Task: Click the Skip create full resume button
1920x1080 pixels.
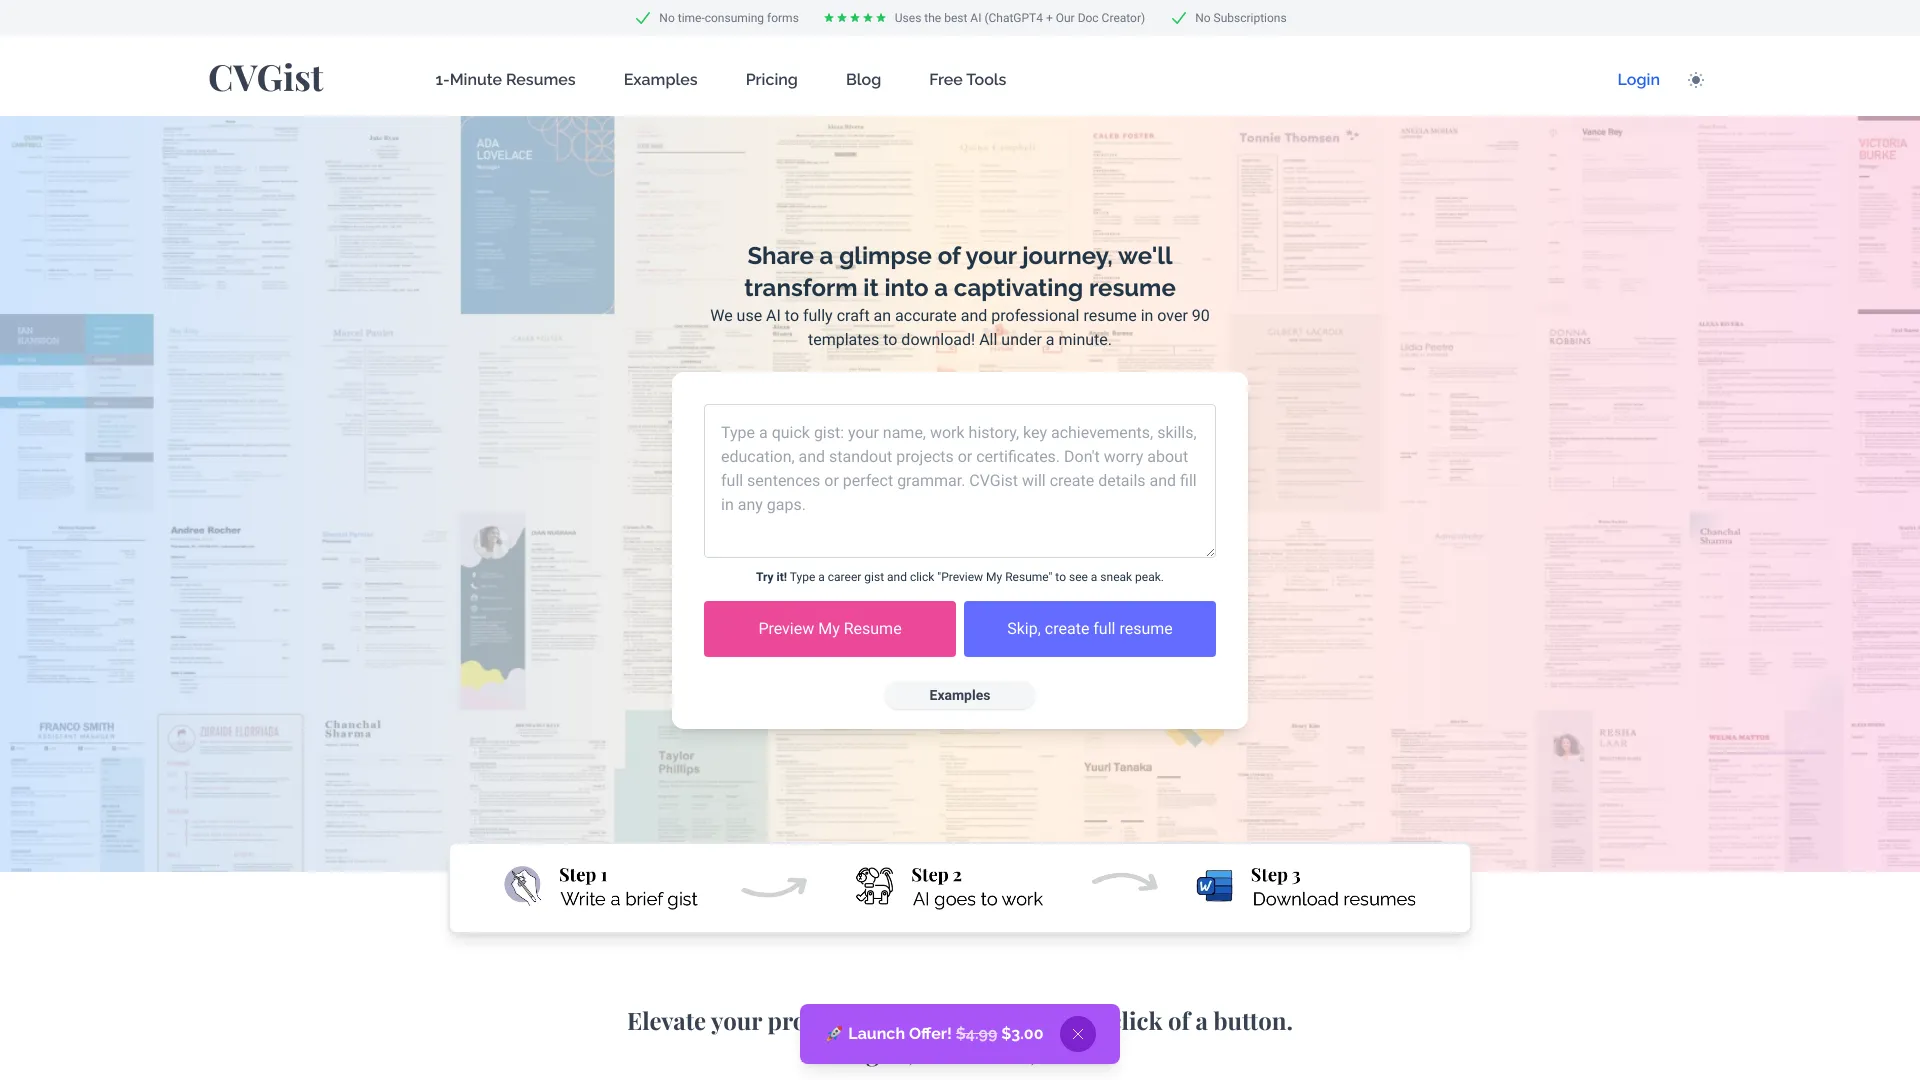Action: [x=1089, y=629]
